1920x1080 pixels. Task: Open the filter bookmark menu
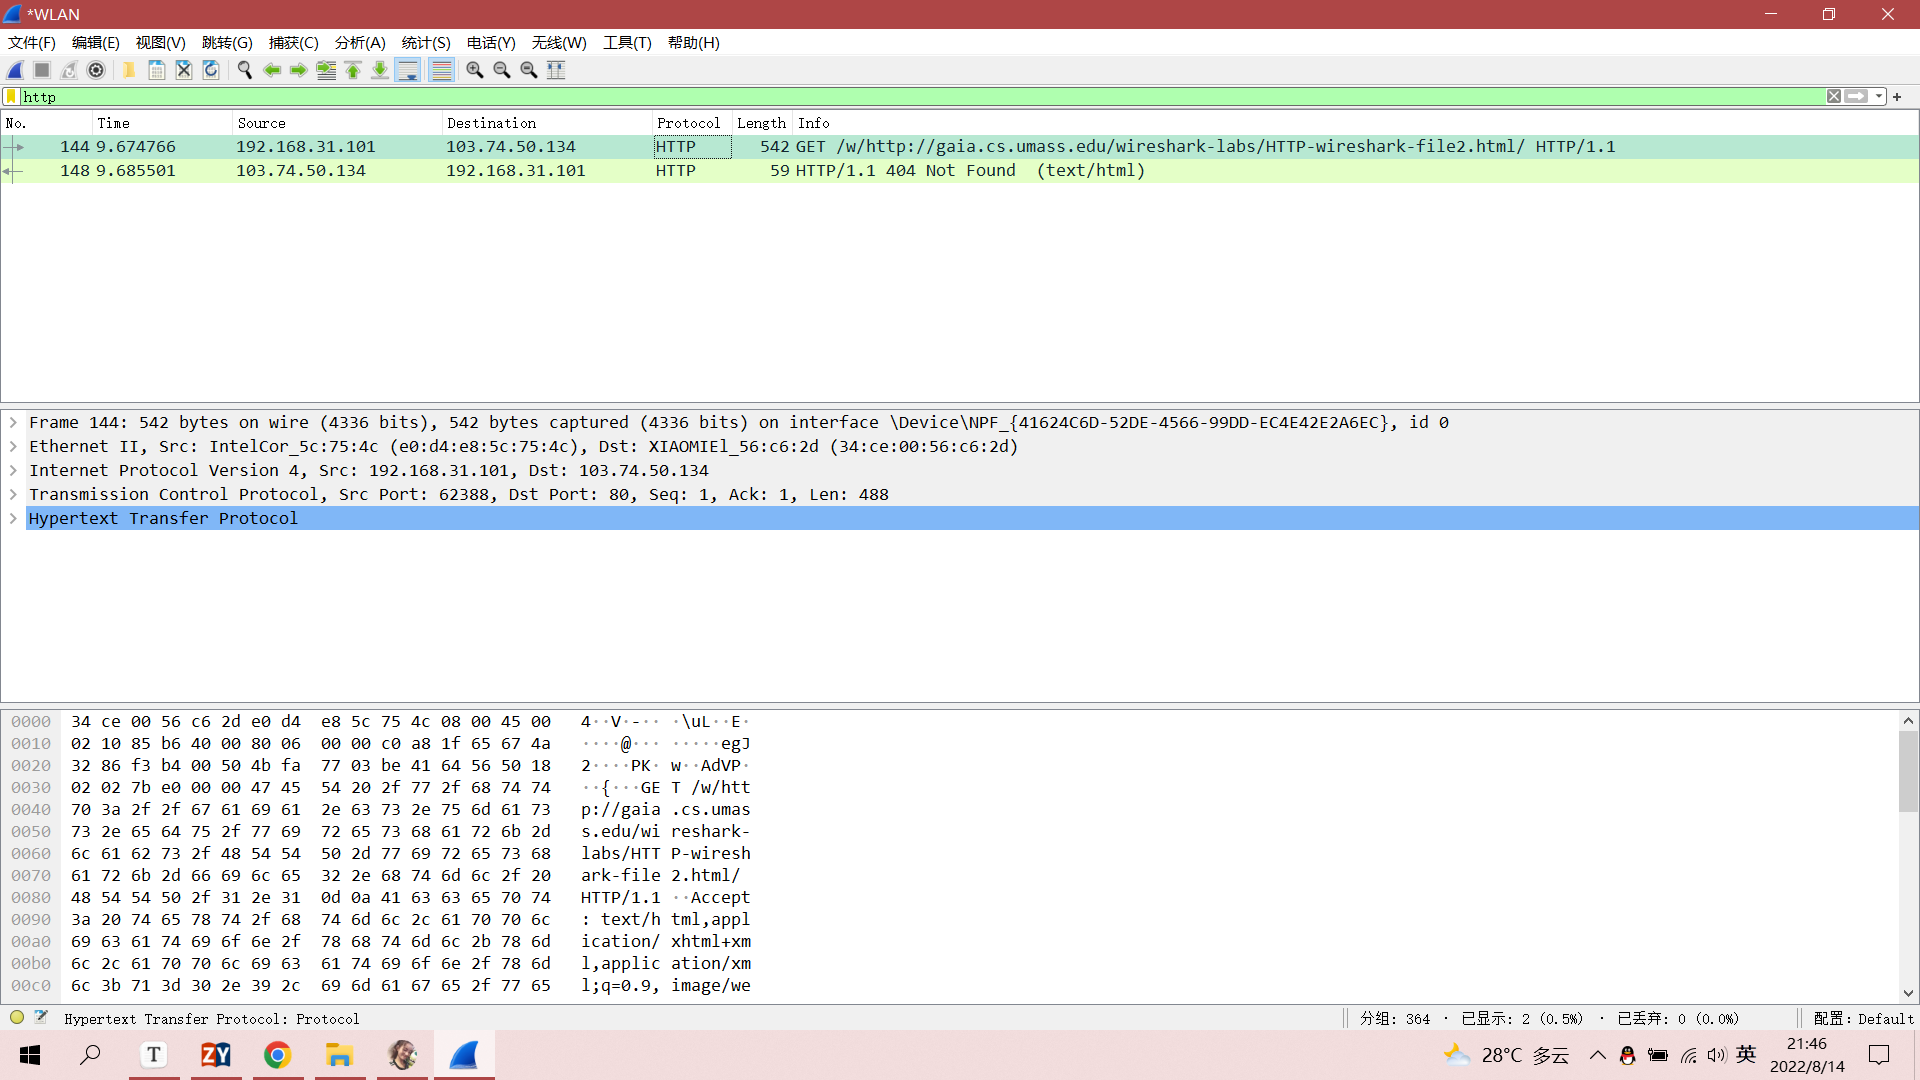(x=11, y=97)
